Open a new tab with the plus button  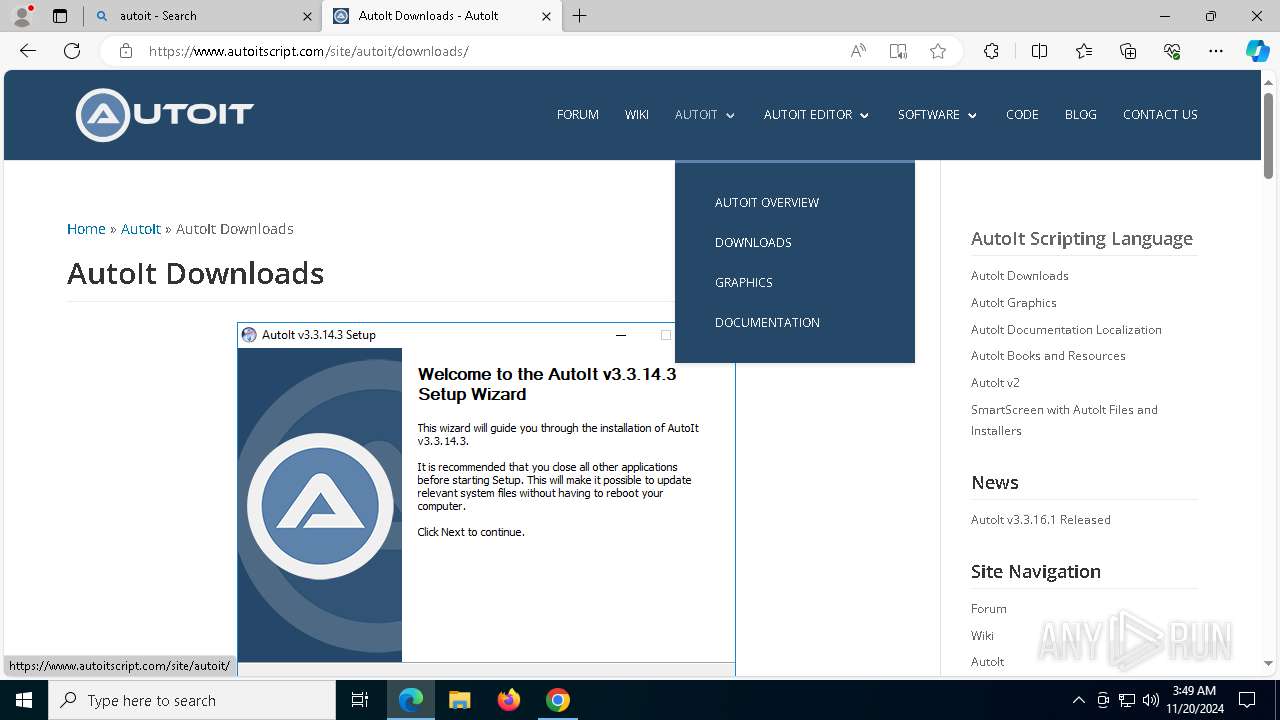click(580, 16)
